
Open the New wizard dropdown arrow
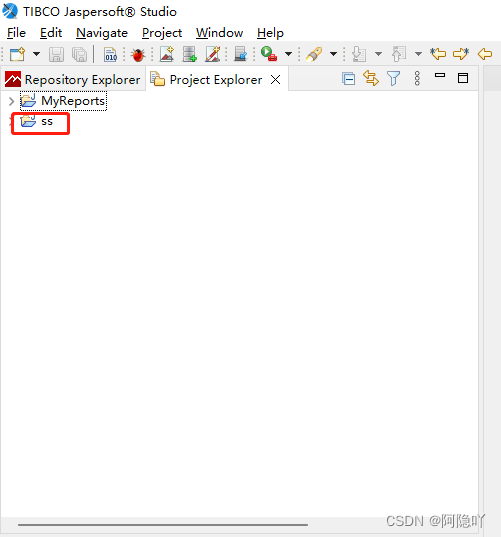[36, 54]
